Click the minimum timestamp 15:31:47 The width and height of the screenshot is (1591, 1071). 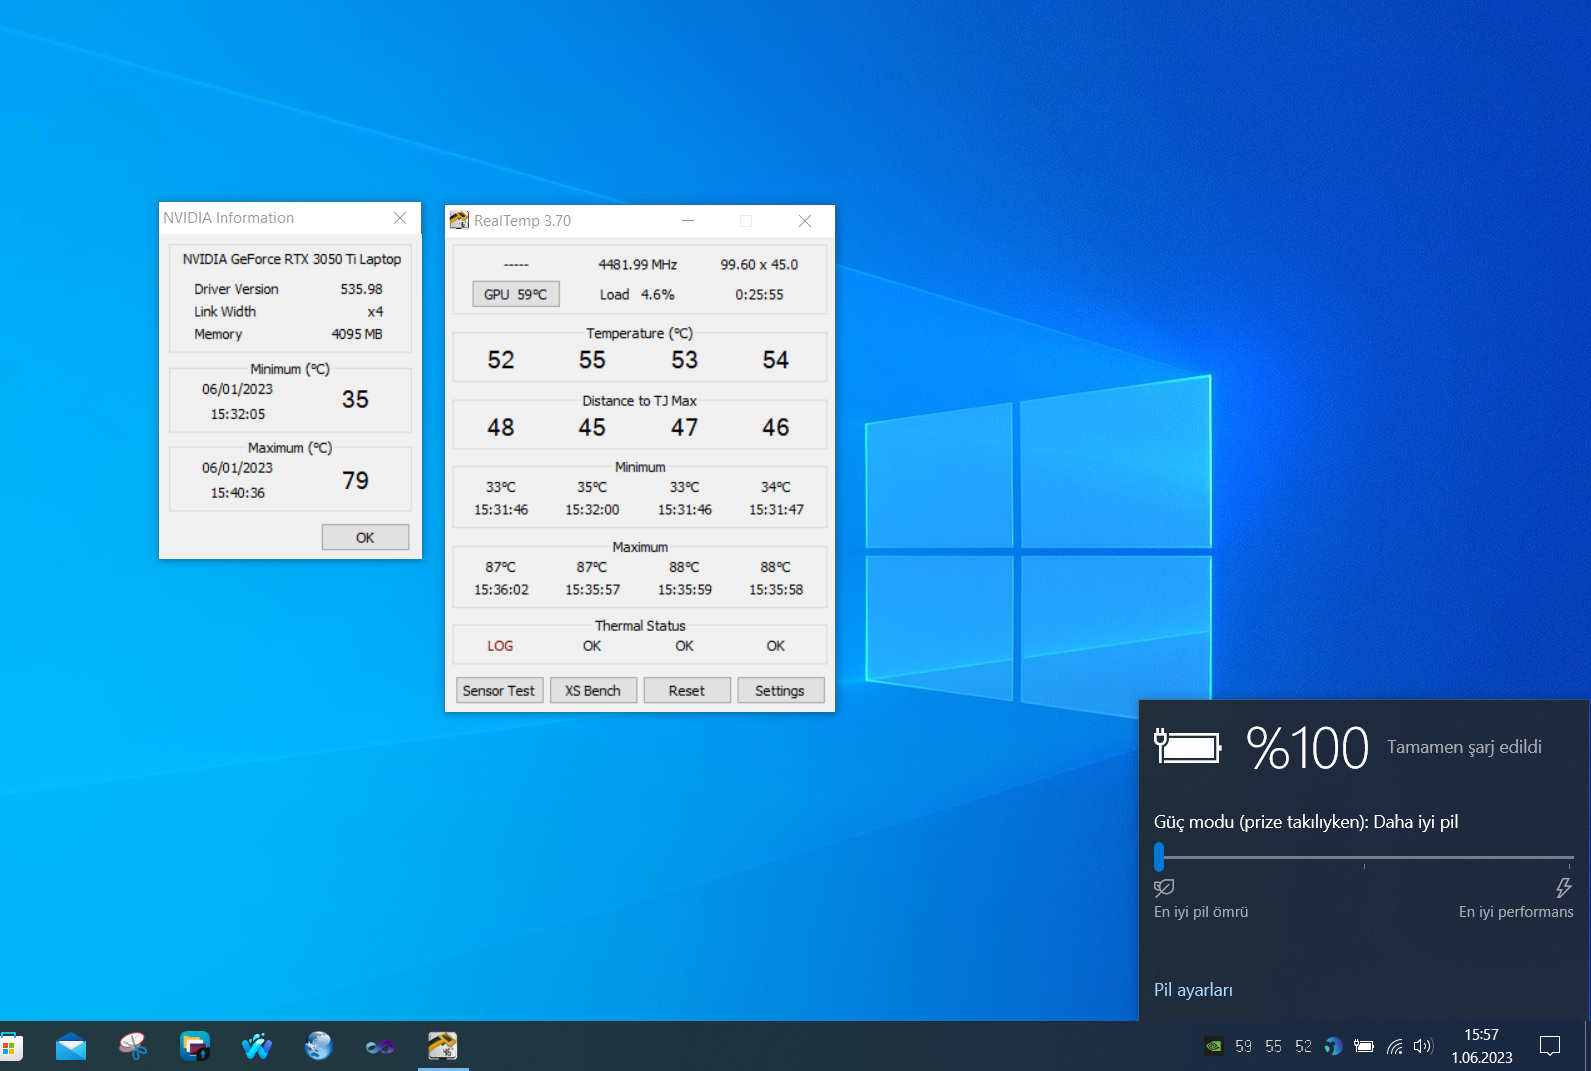click(x=777, y=510)
